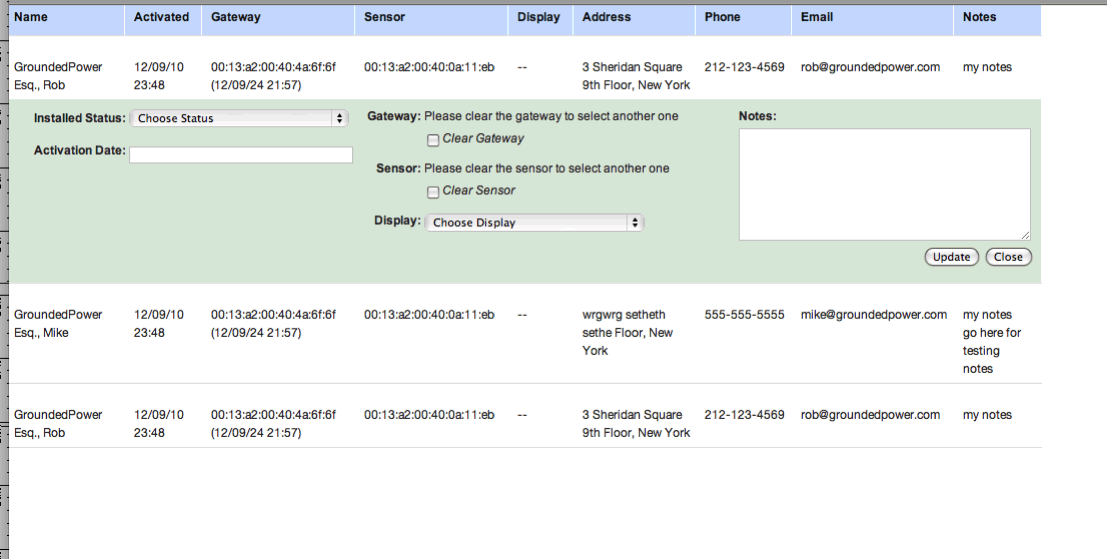Select the Phone column header

(722, 17)
